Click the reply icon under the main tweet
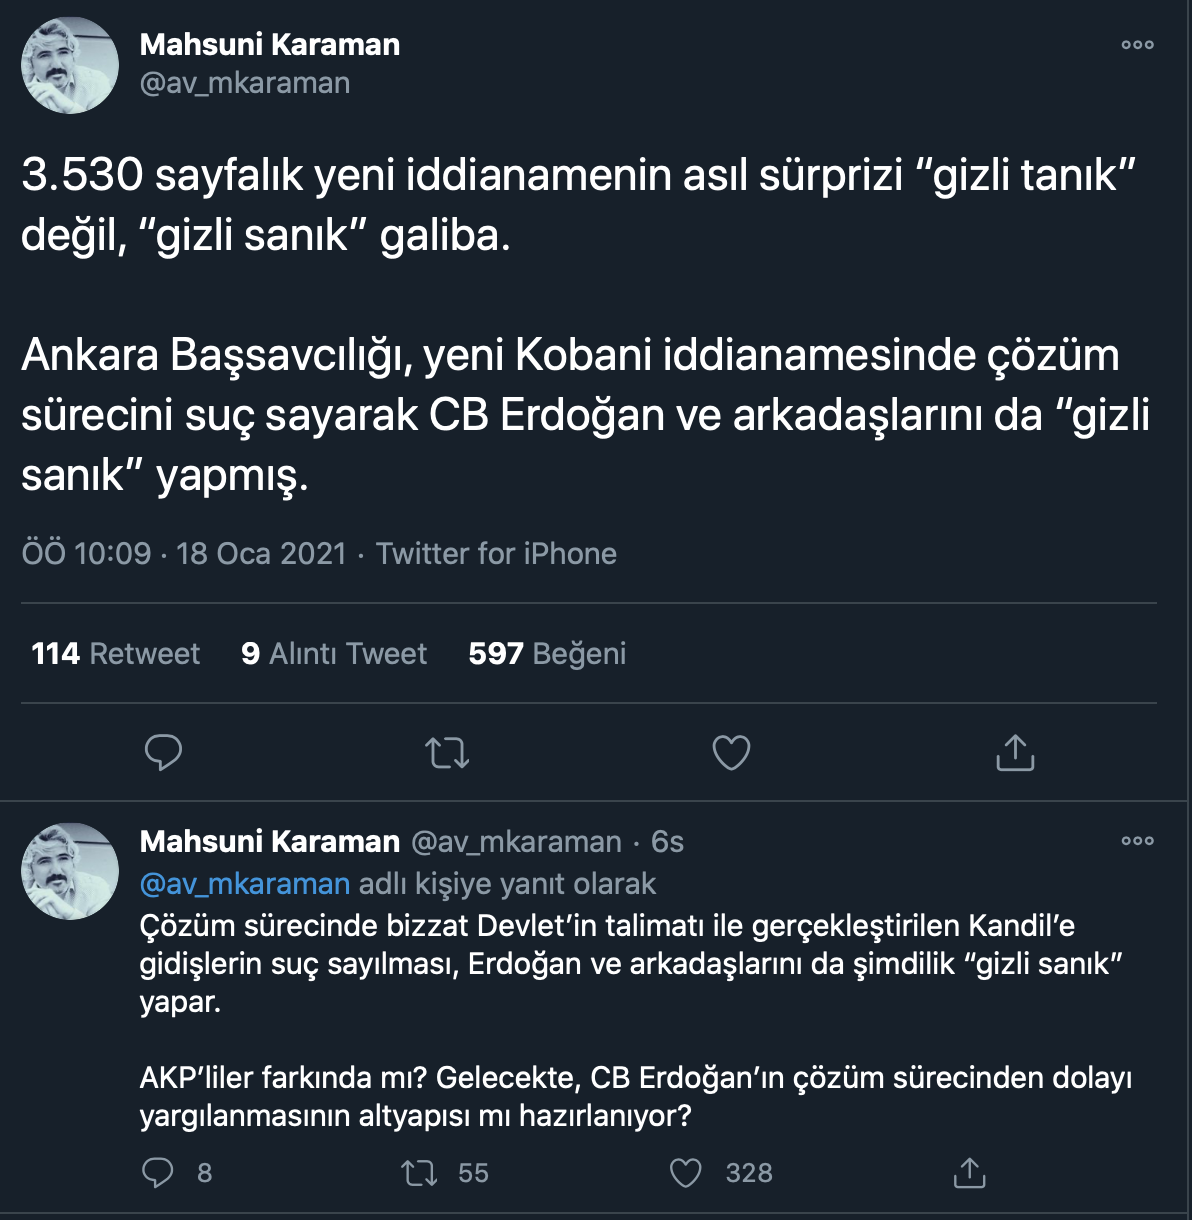 click(163, 753)
